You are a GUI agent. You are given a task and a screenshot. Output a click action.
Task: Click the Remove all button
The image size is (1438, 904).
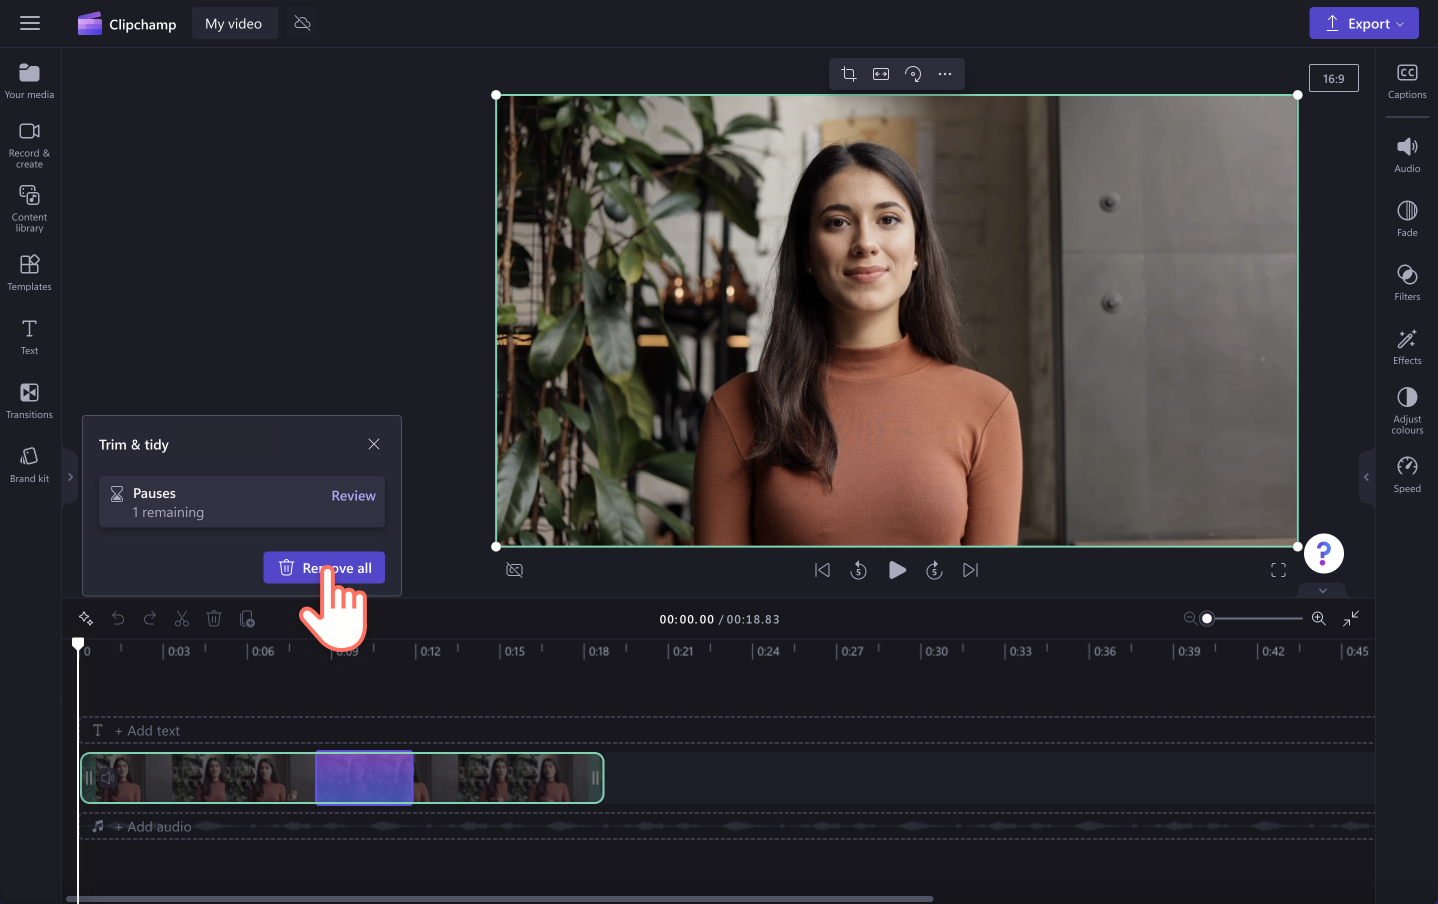[324, 568]
